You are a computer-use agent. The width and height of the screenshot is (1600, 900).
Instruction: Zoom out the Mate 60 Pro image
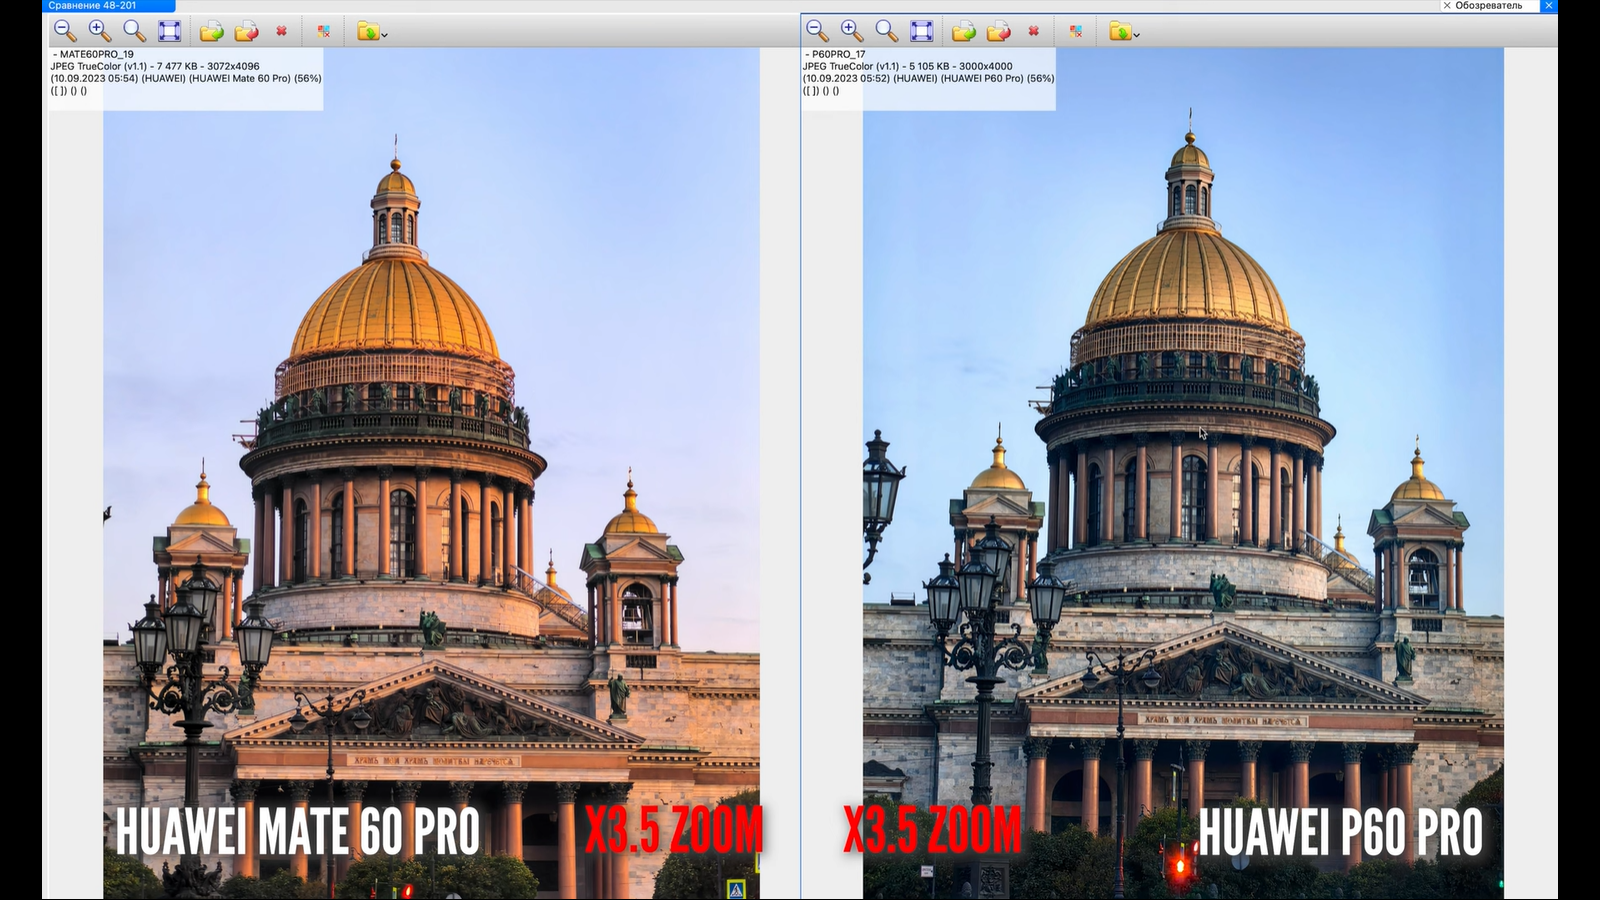coord(65,31)
